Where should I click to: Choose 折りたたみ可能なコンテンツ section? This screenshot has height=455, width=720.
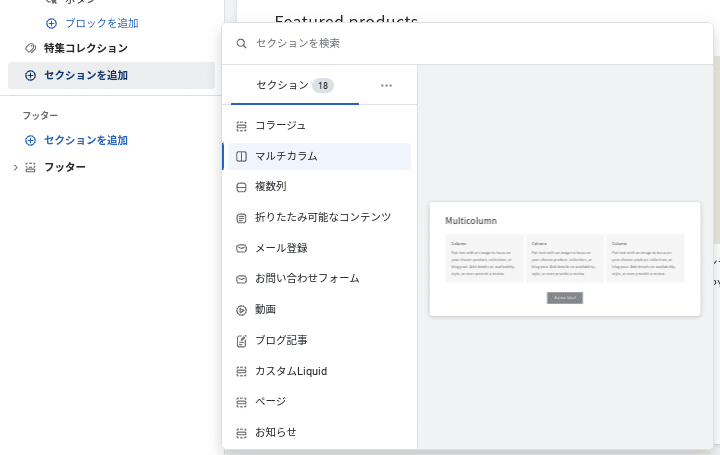[x=319, y=218]
